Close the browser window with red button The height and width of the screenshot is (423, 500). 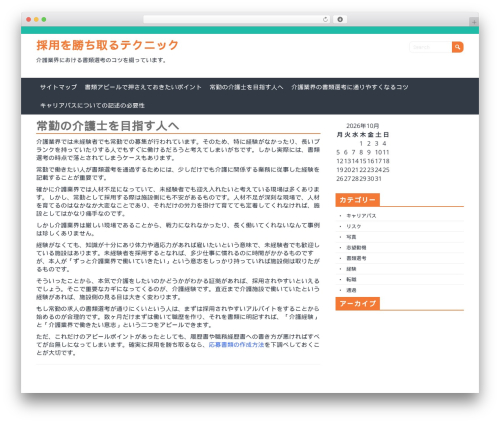(29, 19)
